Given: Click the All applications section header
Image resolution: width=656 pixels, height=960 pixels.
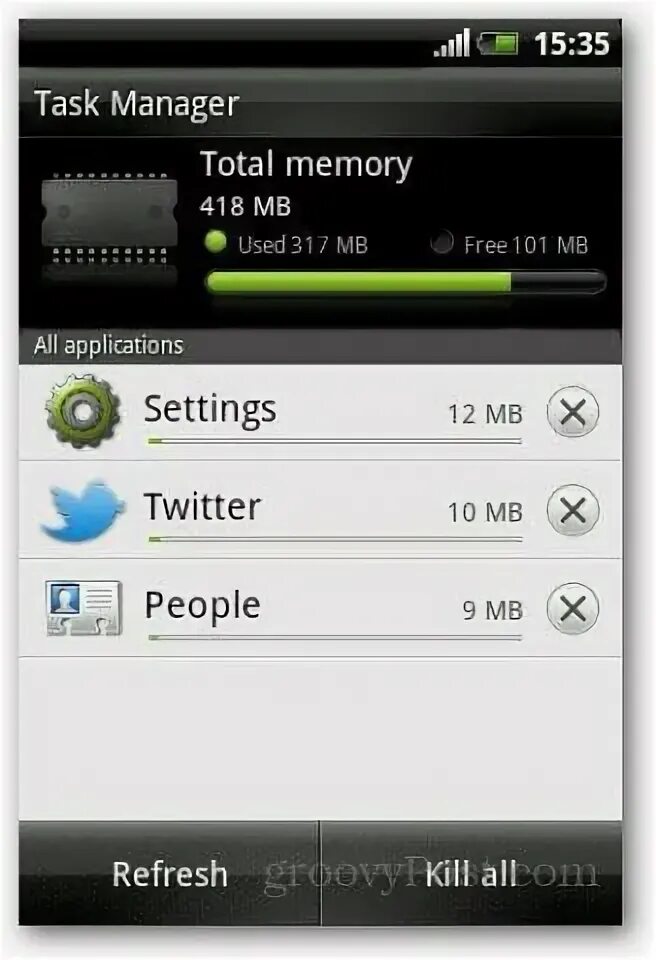Looking at the screenshot, I should click(x=320, y=345).
